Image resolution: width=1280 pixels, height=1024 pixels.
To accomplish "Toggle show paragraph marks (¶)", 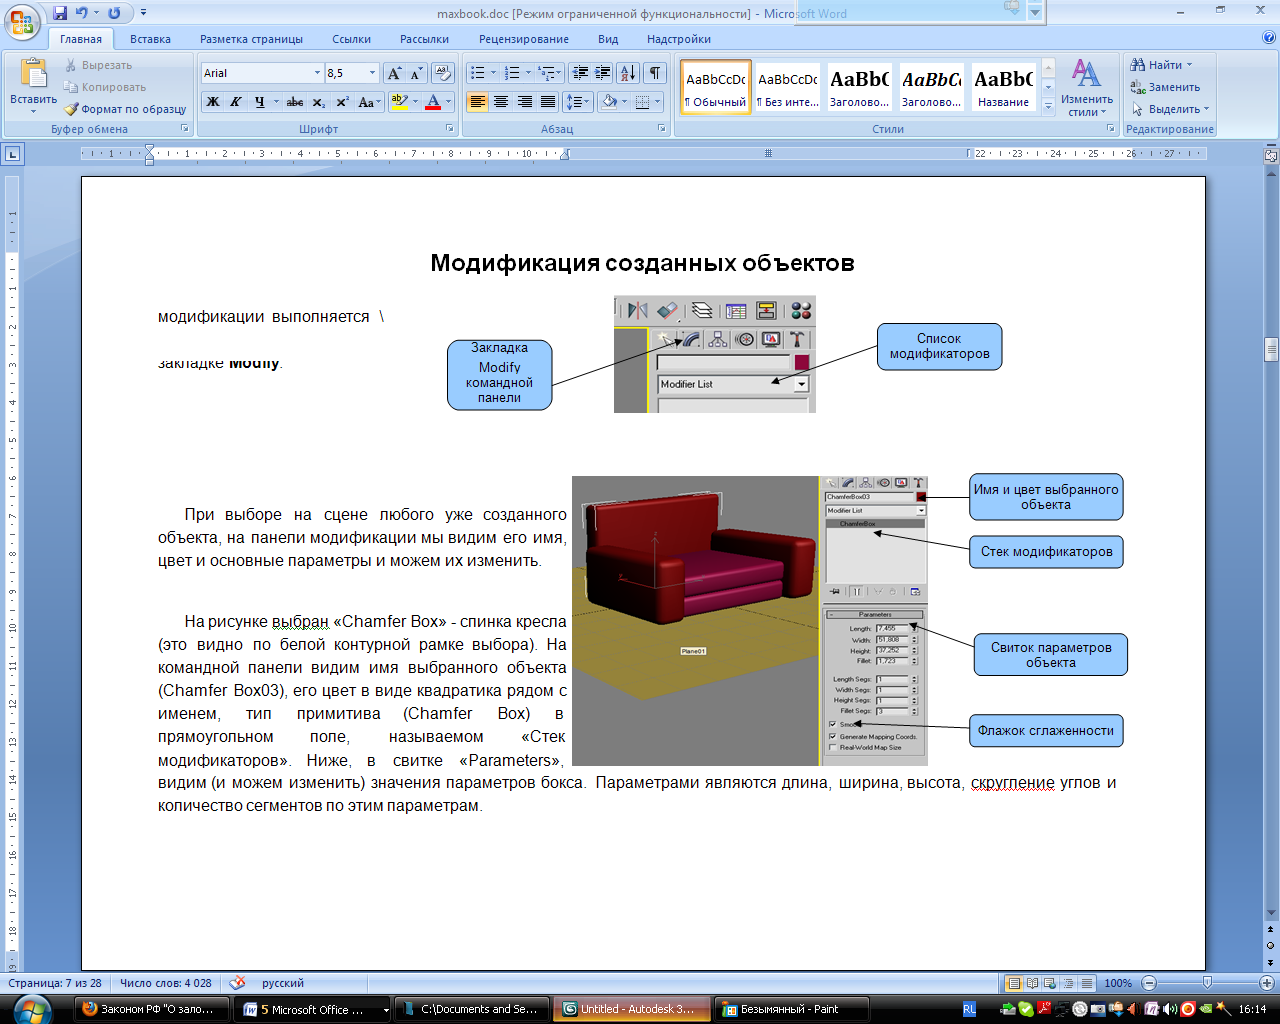I will [x=655, y=73].
